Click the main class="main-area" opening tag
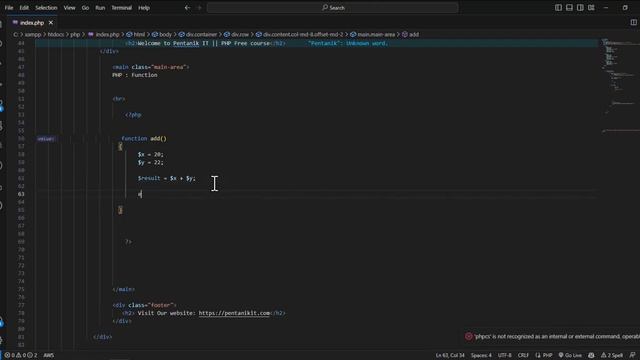 tap(151, 67)
